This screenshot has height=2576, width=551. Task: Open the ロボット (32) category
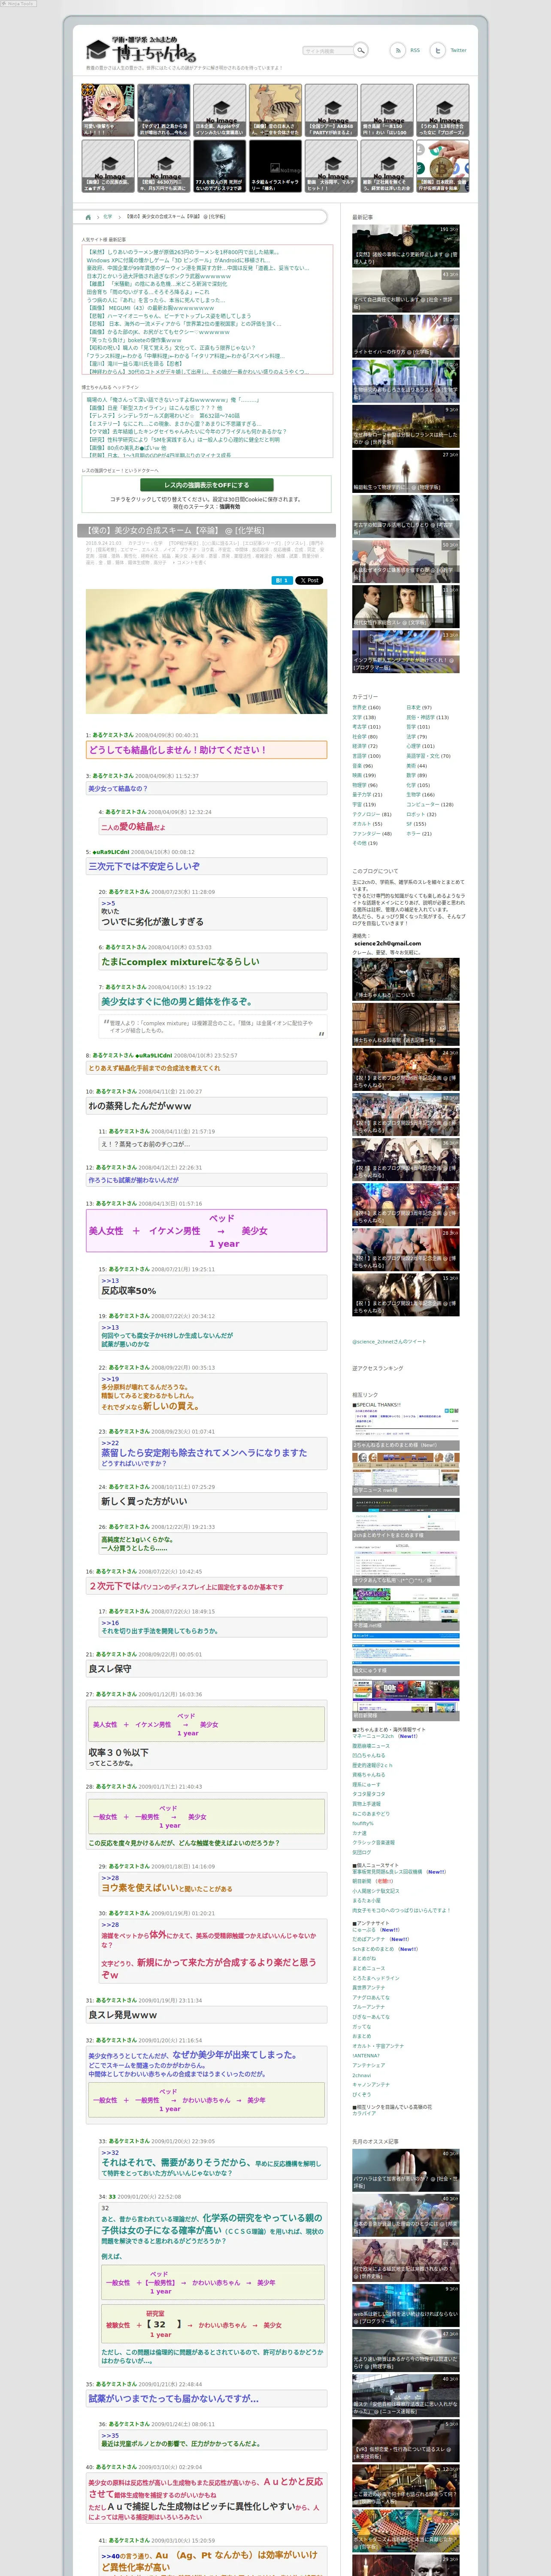[x=421, y=814]
